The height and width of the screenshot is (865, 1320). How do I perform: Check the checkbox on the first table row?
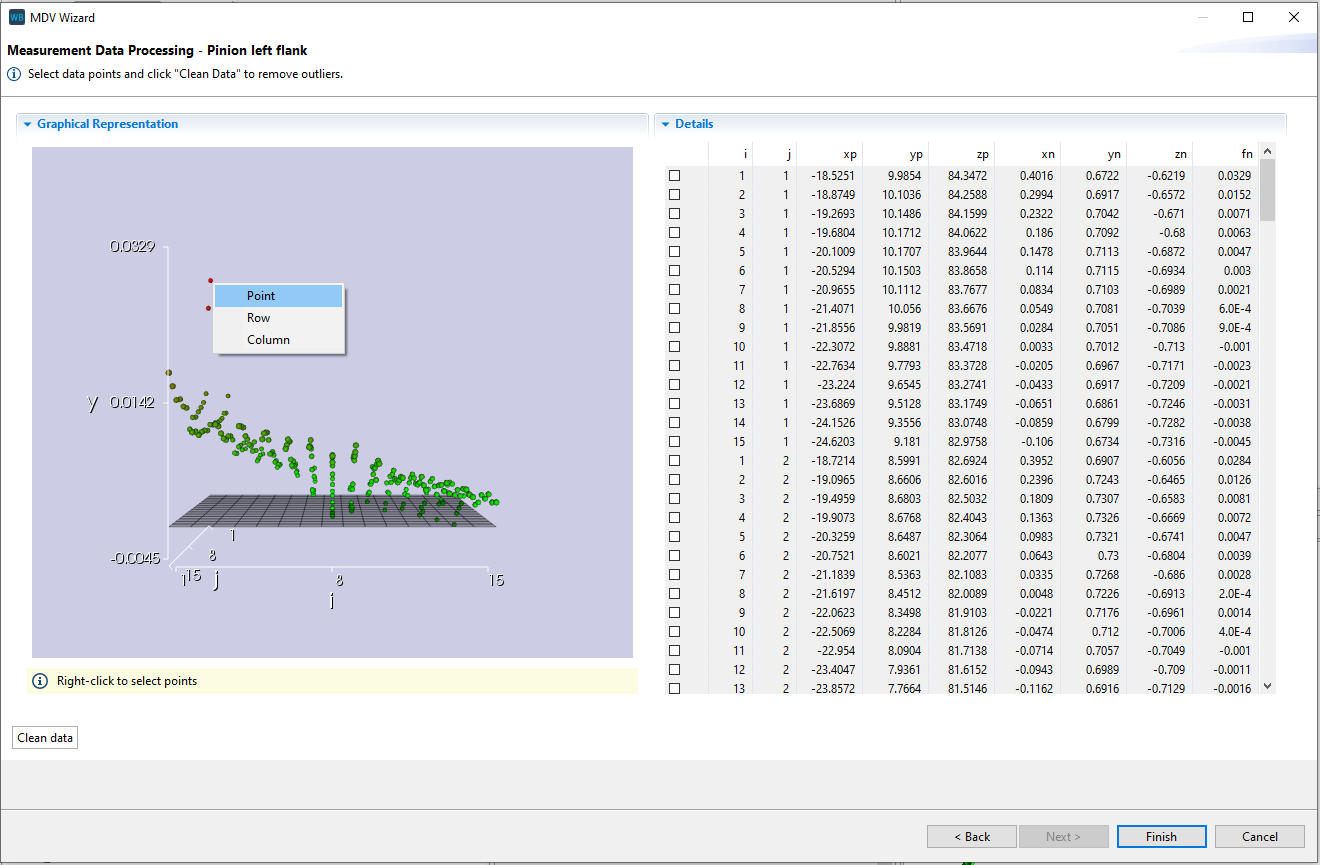[x=675, y=174]
